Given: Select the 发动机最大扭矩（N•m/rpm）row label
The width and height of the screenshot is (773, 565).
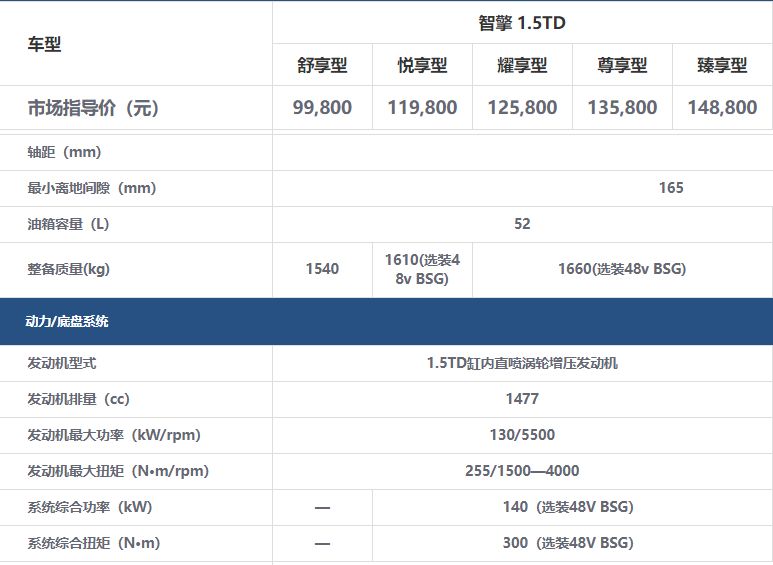Looking at the screenshot, I should click(118, 471).
